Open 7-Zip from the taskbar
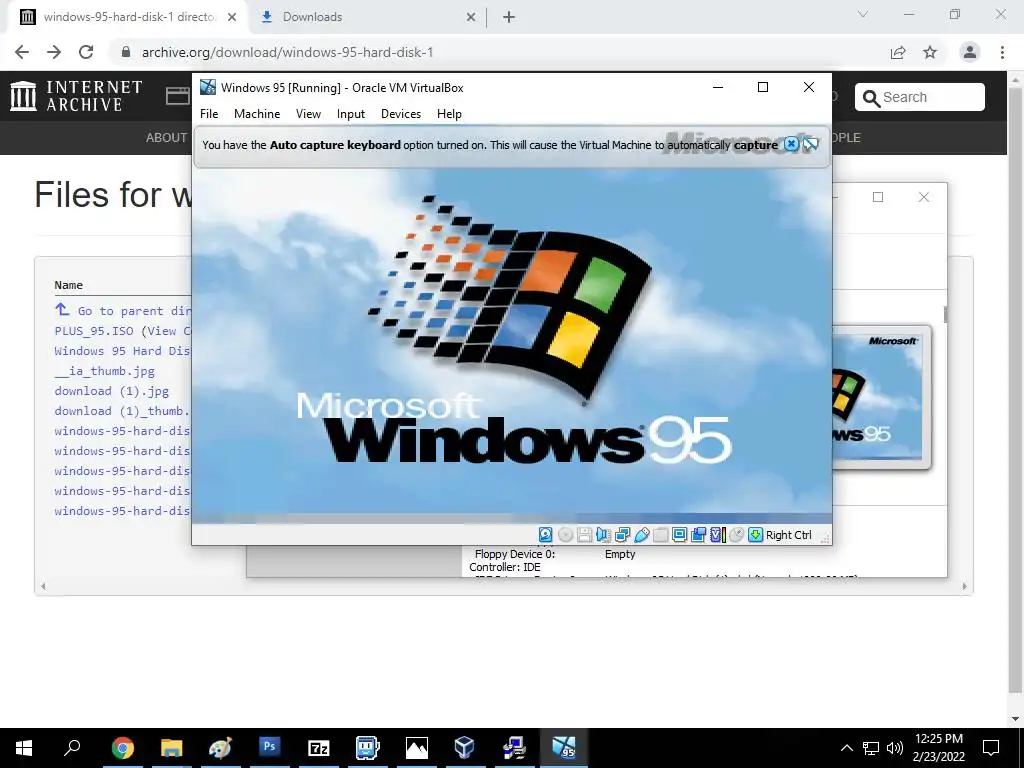 click(x=318, y=748)
